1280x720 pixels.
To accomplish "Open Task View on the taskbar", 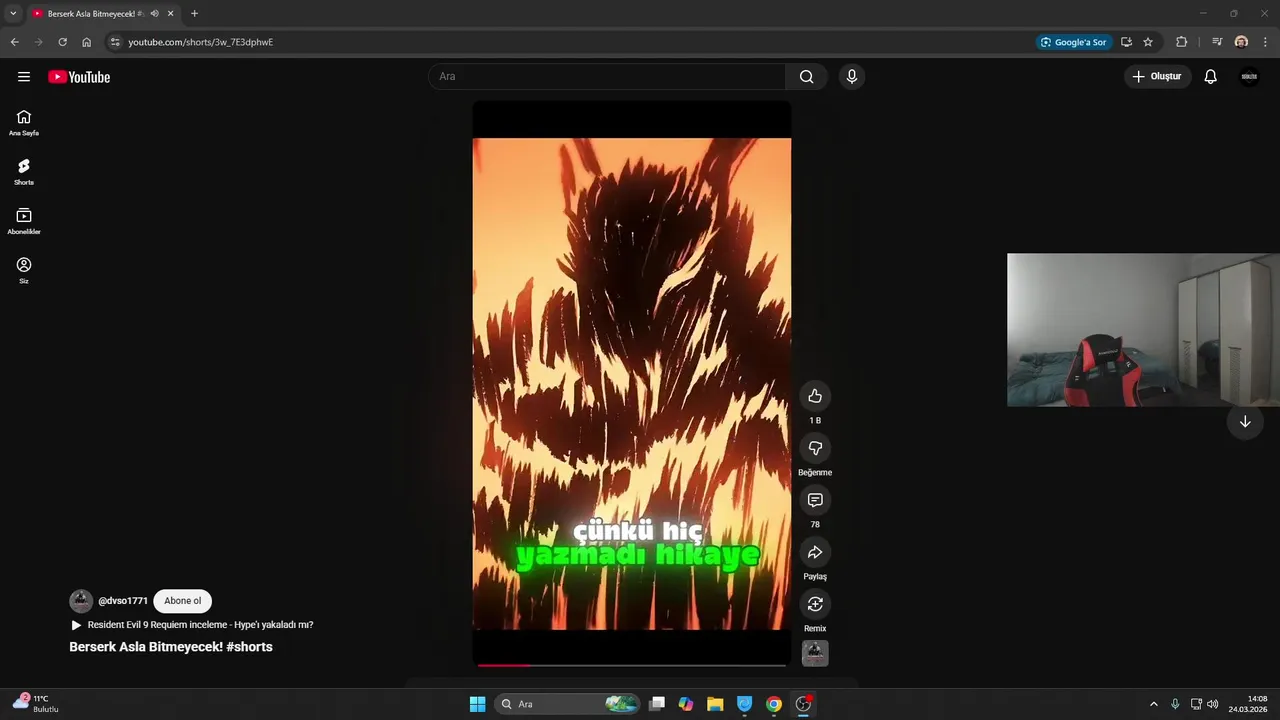I will click(657, 704).
